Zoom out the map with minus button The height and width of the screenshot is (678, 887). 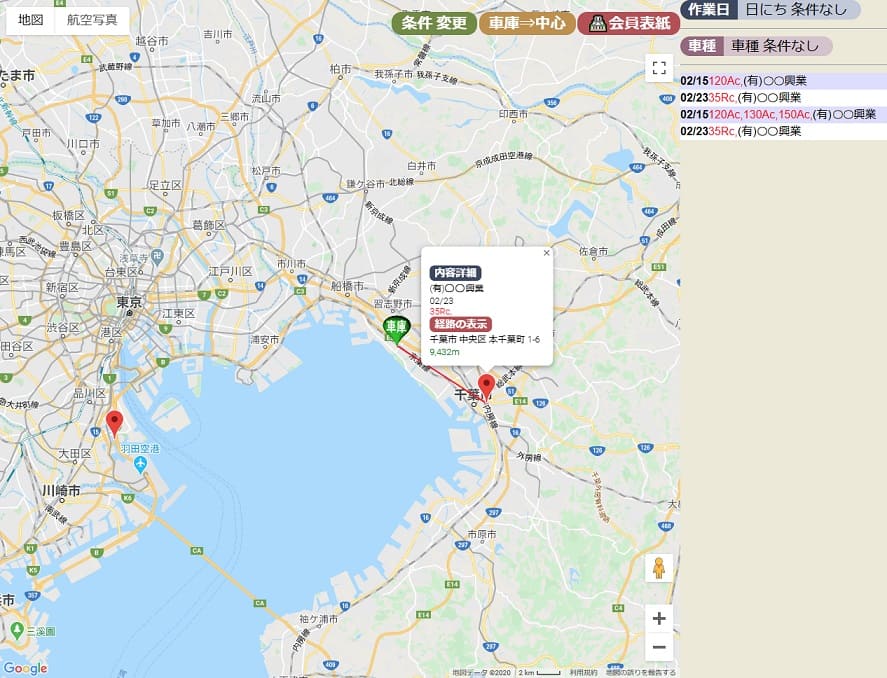pyautogui.click(x=658, y=648)
